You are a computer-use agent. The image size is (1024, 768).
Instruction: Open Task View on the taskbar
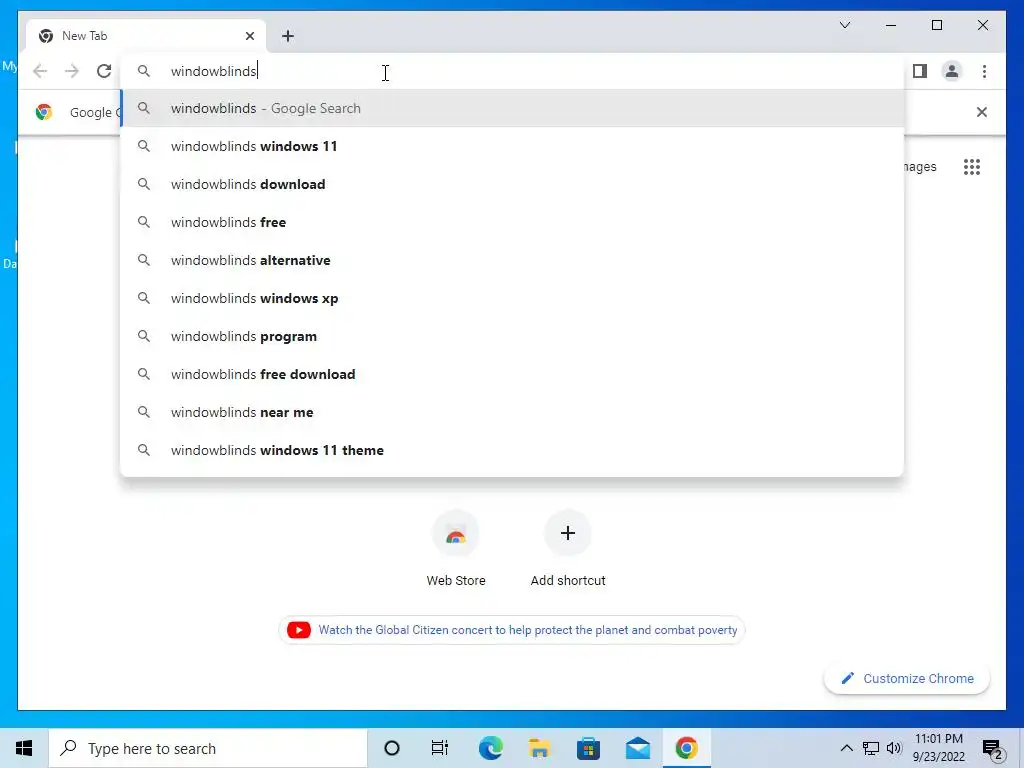tap(440, 748)
